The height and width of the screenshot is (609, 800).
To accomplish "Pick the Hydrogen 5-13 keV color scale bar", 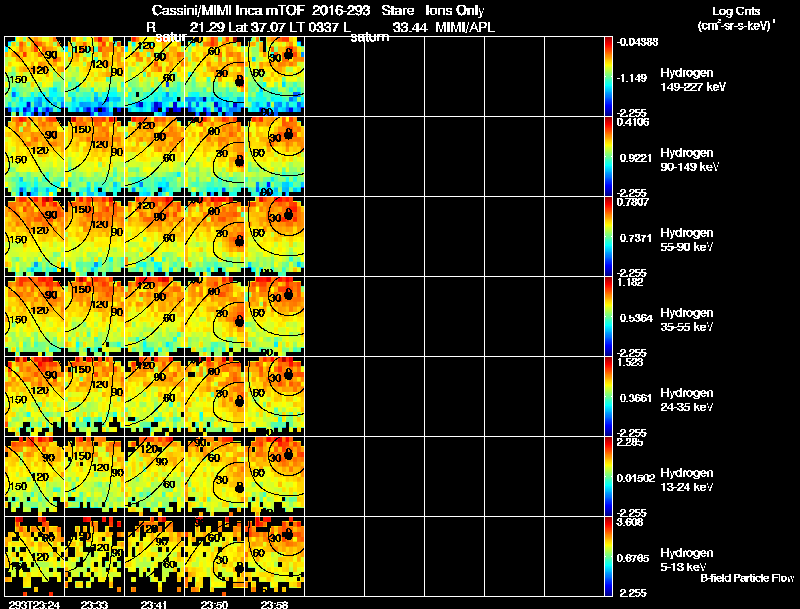I will (608, 556).
